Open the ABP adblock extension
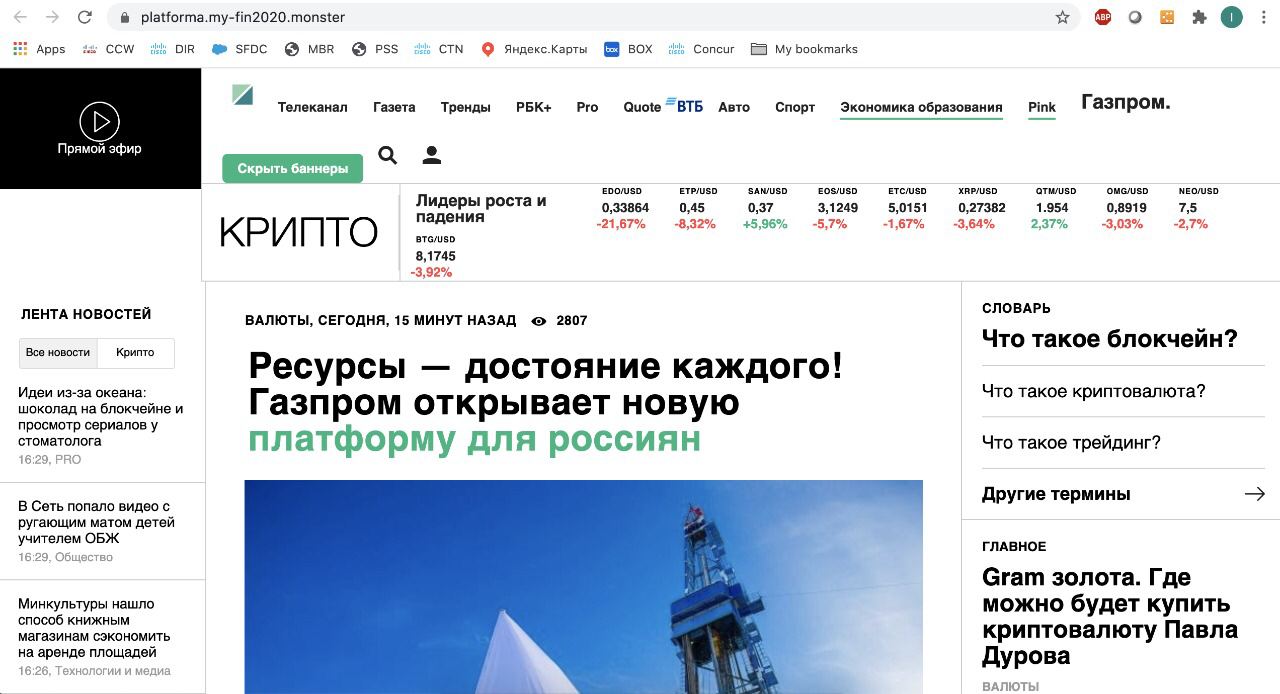 pos(1103,17)
